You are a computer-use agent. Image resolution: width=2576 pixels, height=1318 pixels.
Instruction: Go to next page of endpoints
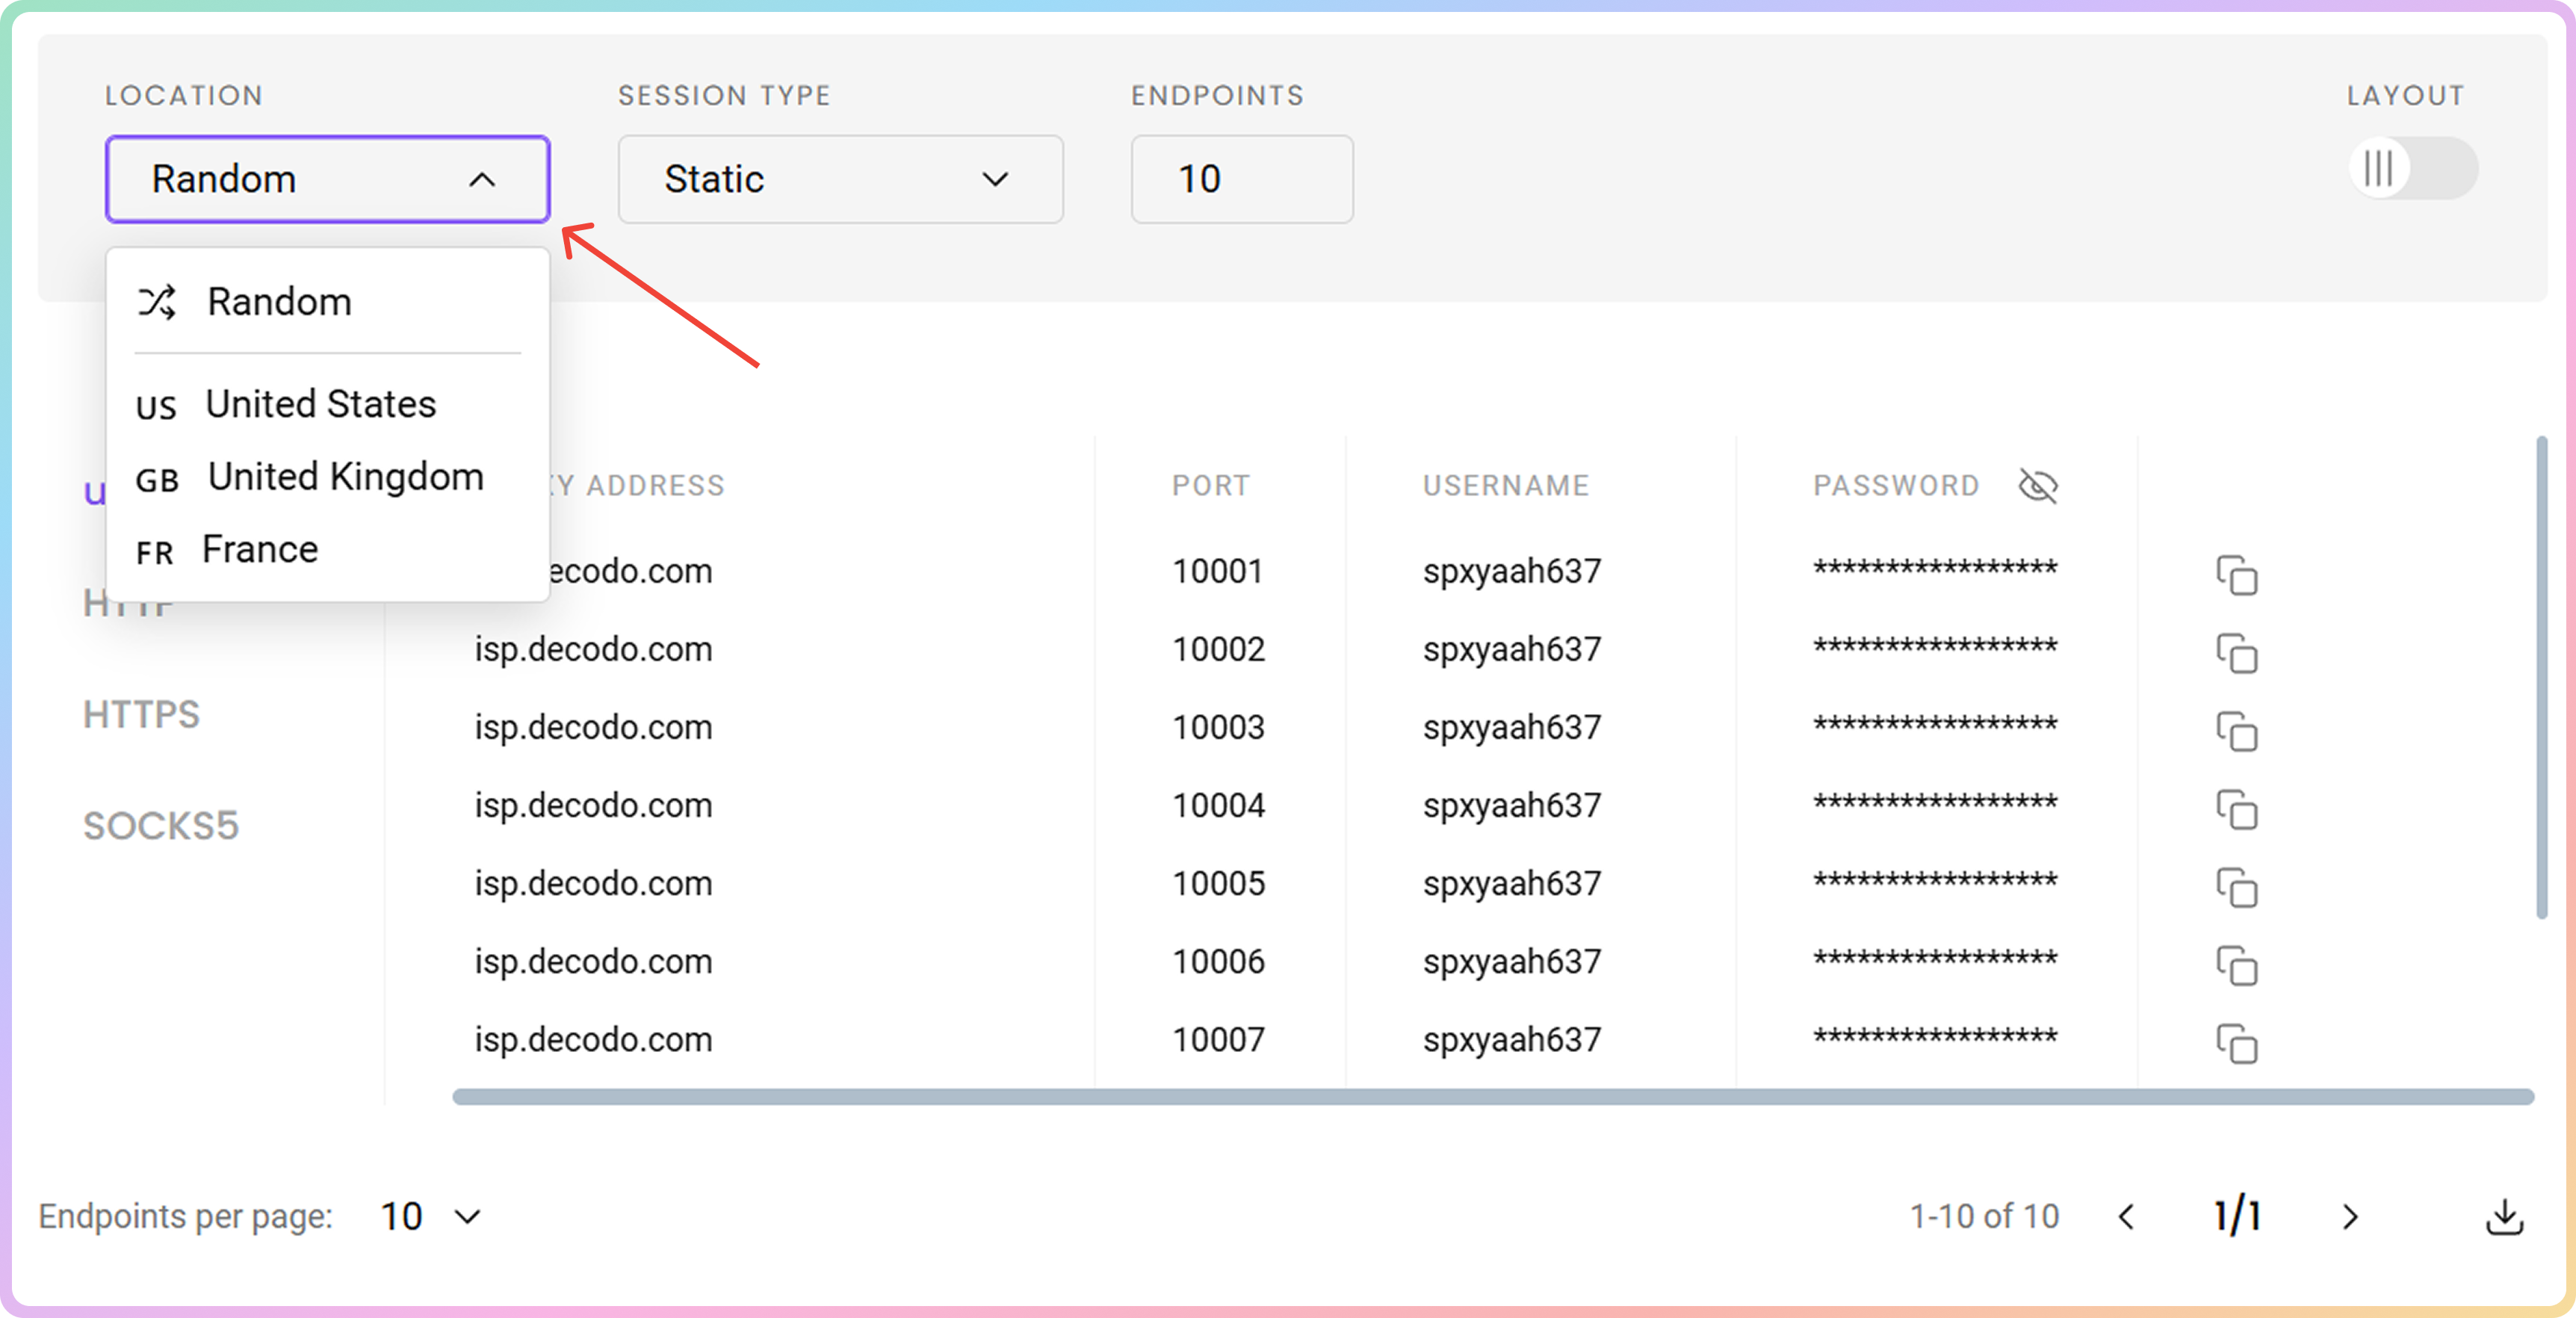(x=2349, y=1217)
